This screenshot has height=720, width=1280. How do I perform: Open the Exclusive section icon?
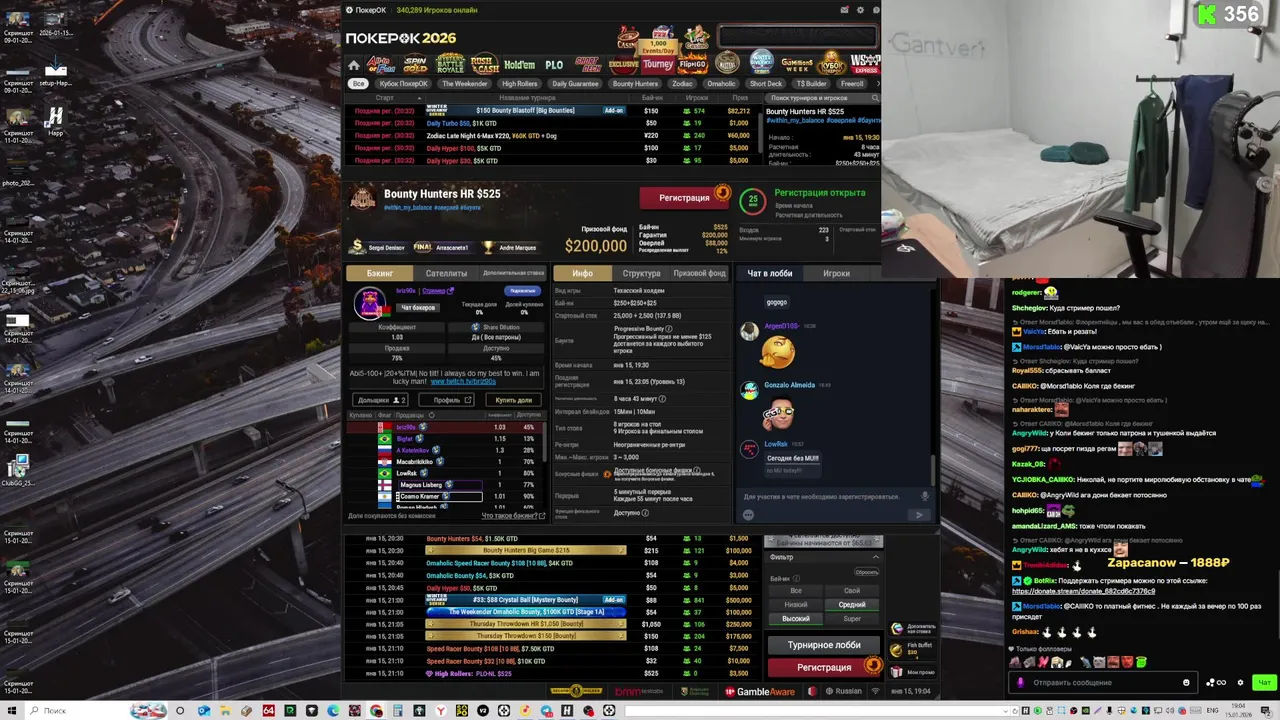(623, 64)
